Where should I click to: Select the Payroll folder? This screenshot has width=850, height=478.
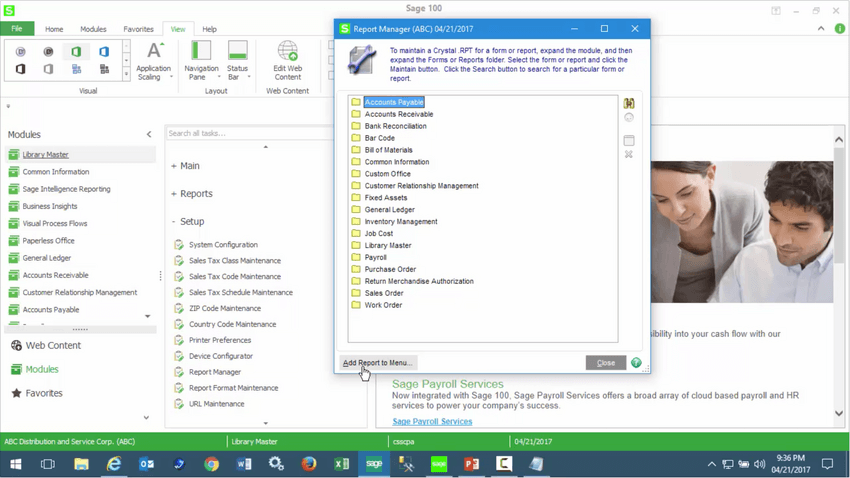[x=375, y=257]
